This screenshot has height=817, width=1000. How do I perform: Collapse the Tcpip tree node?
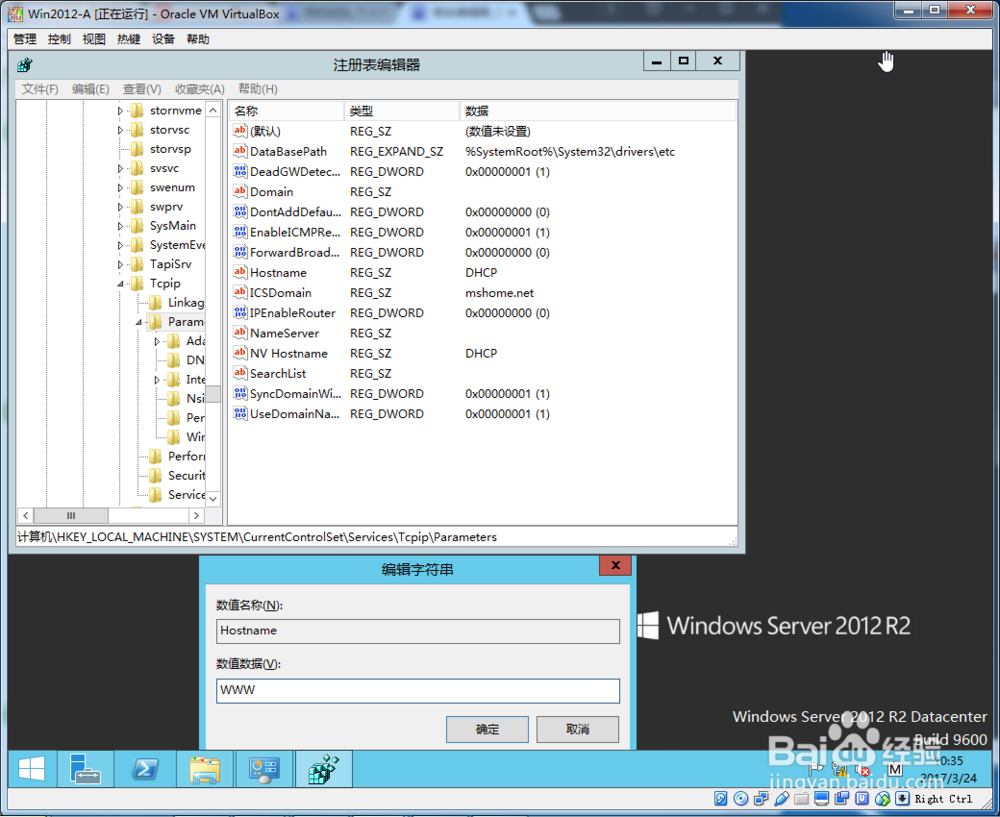coord(120,284)
